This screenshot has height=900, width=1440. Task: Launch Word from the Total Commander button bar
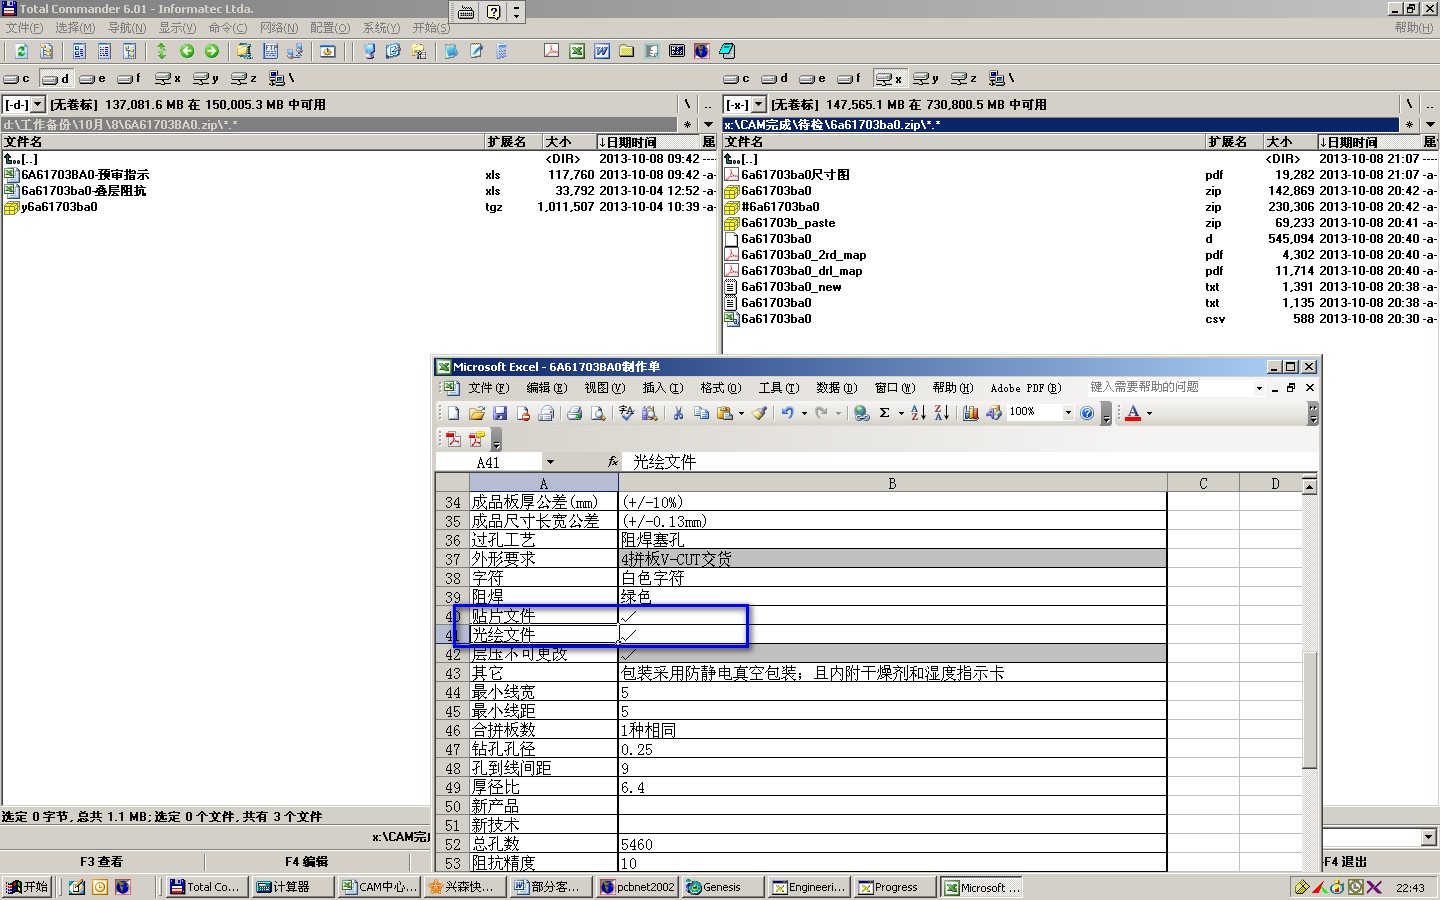coord(602,51)
